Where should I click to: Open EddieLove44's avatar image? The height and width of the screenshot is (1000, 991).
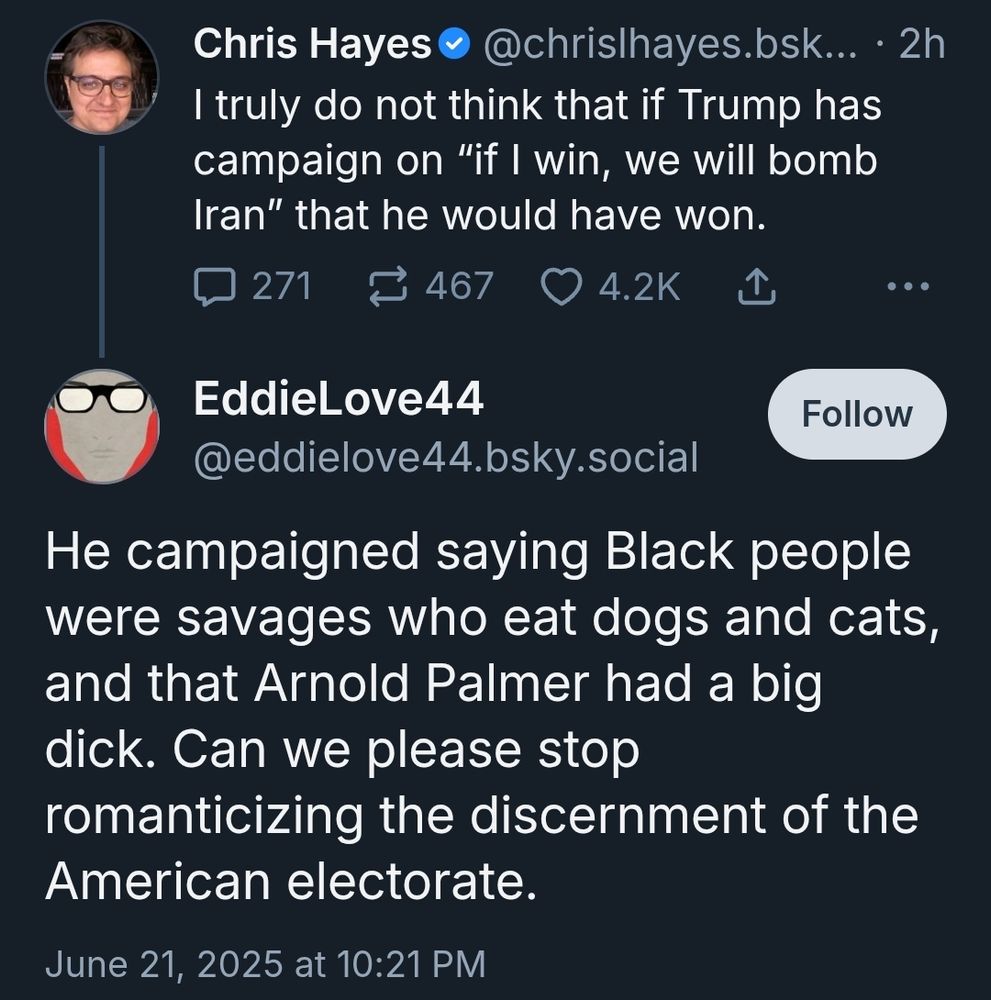(103, 426)
